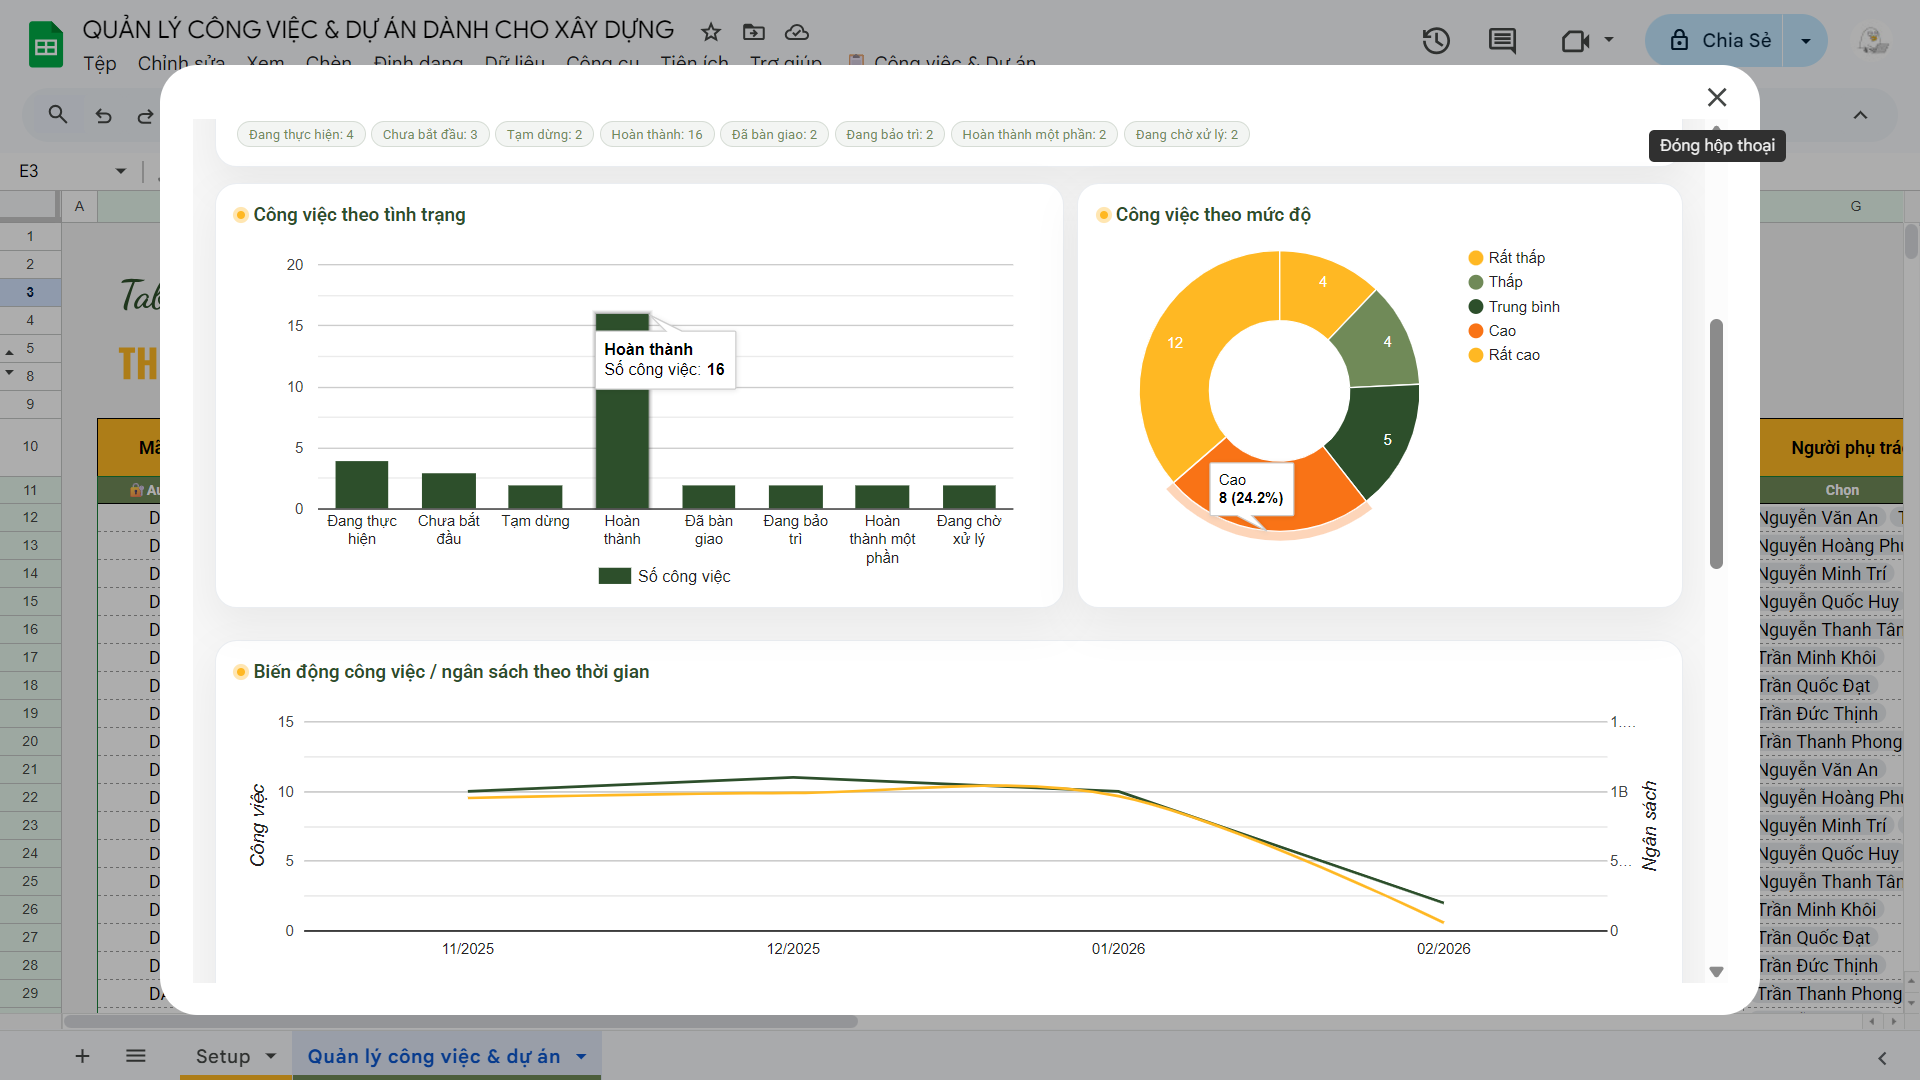Viewport: 1920px width, 1080px height.
Task: Click the cloud save status icon
Action: pyautogui.click(x=796, y=32)
